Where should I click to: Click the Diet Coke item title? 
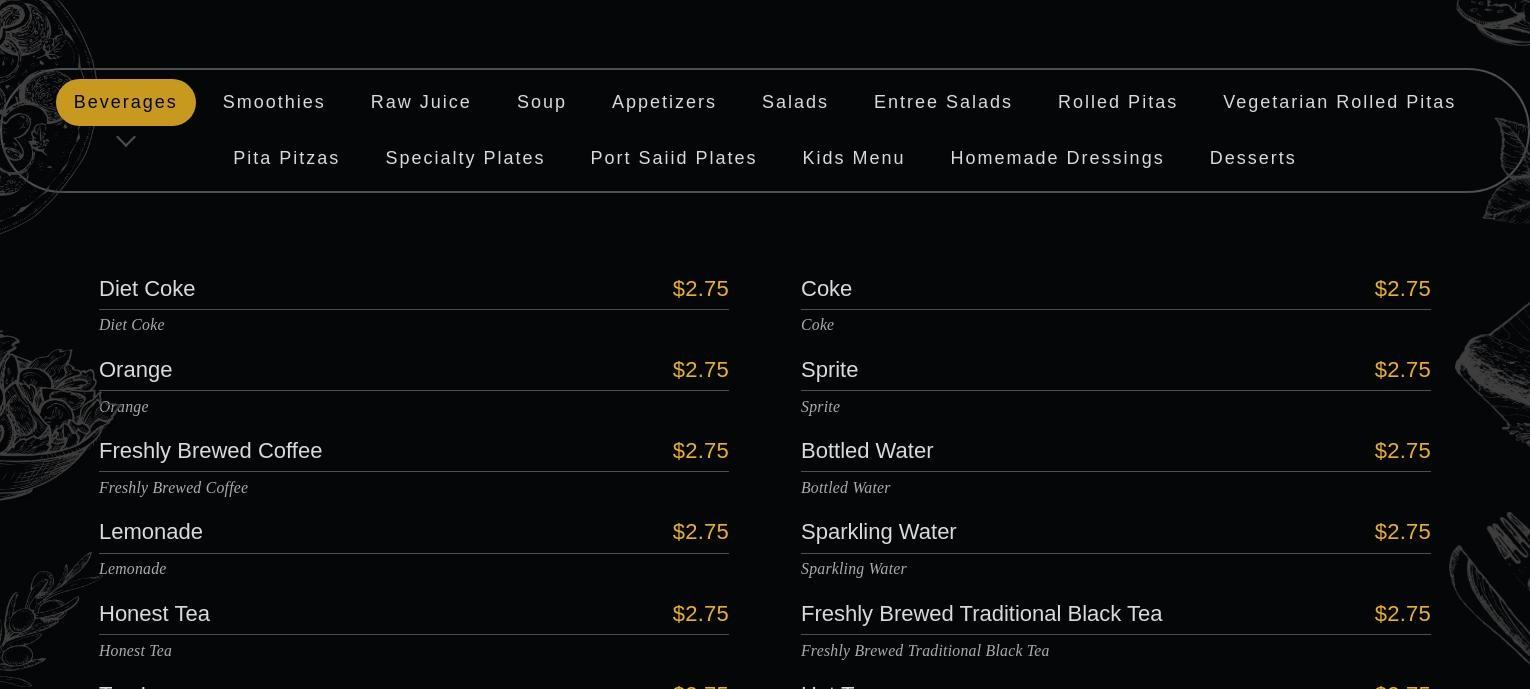coord(147,289)
